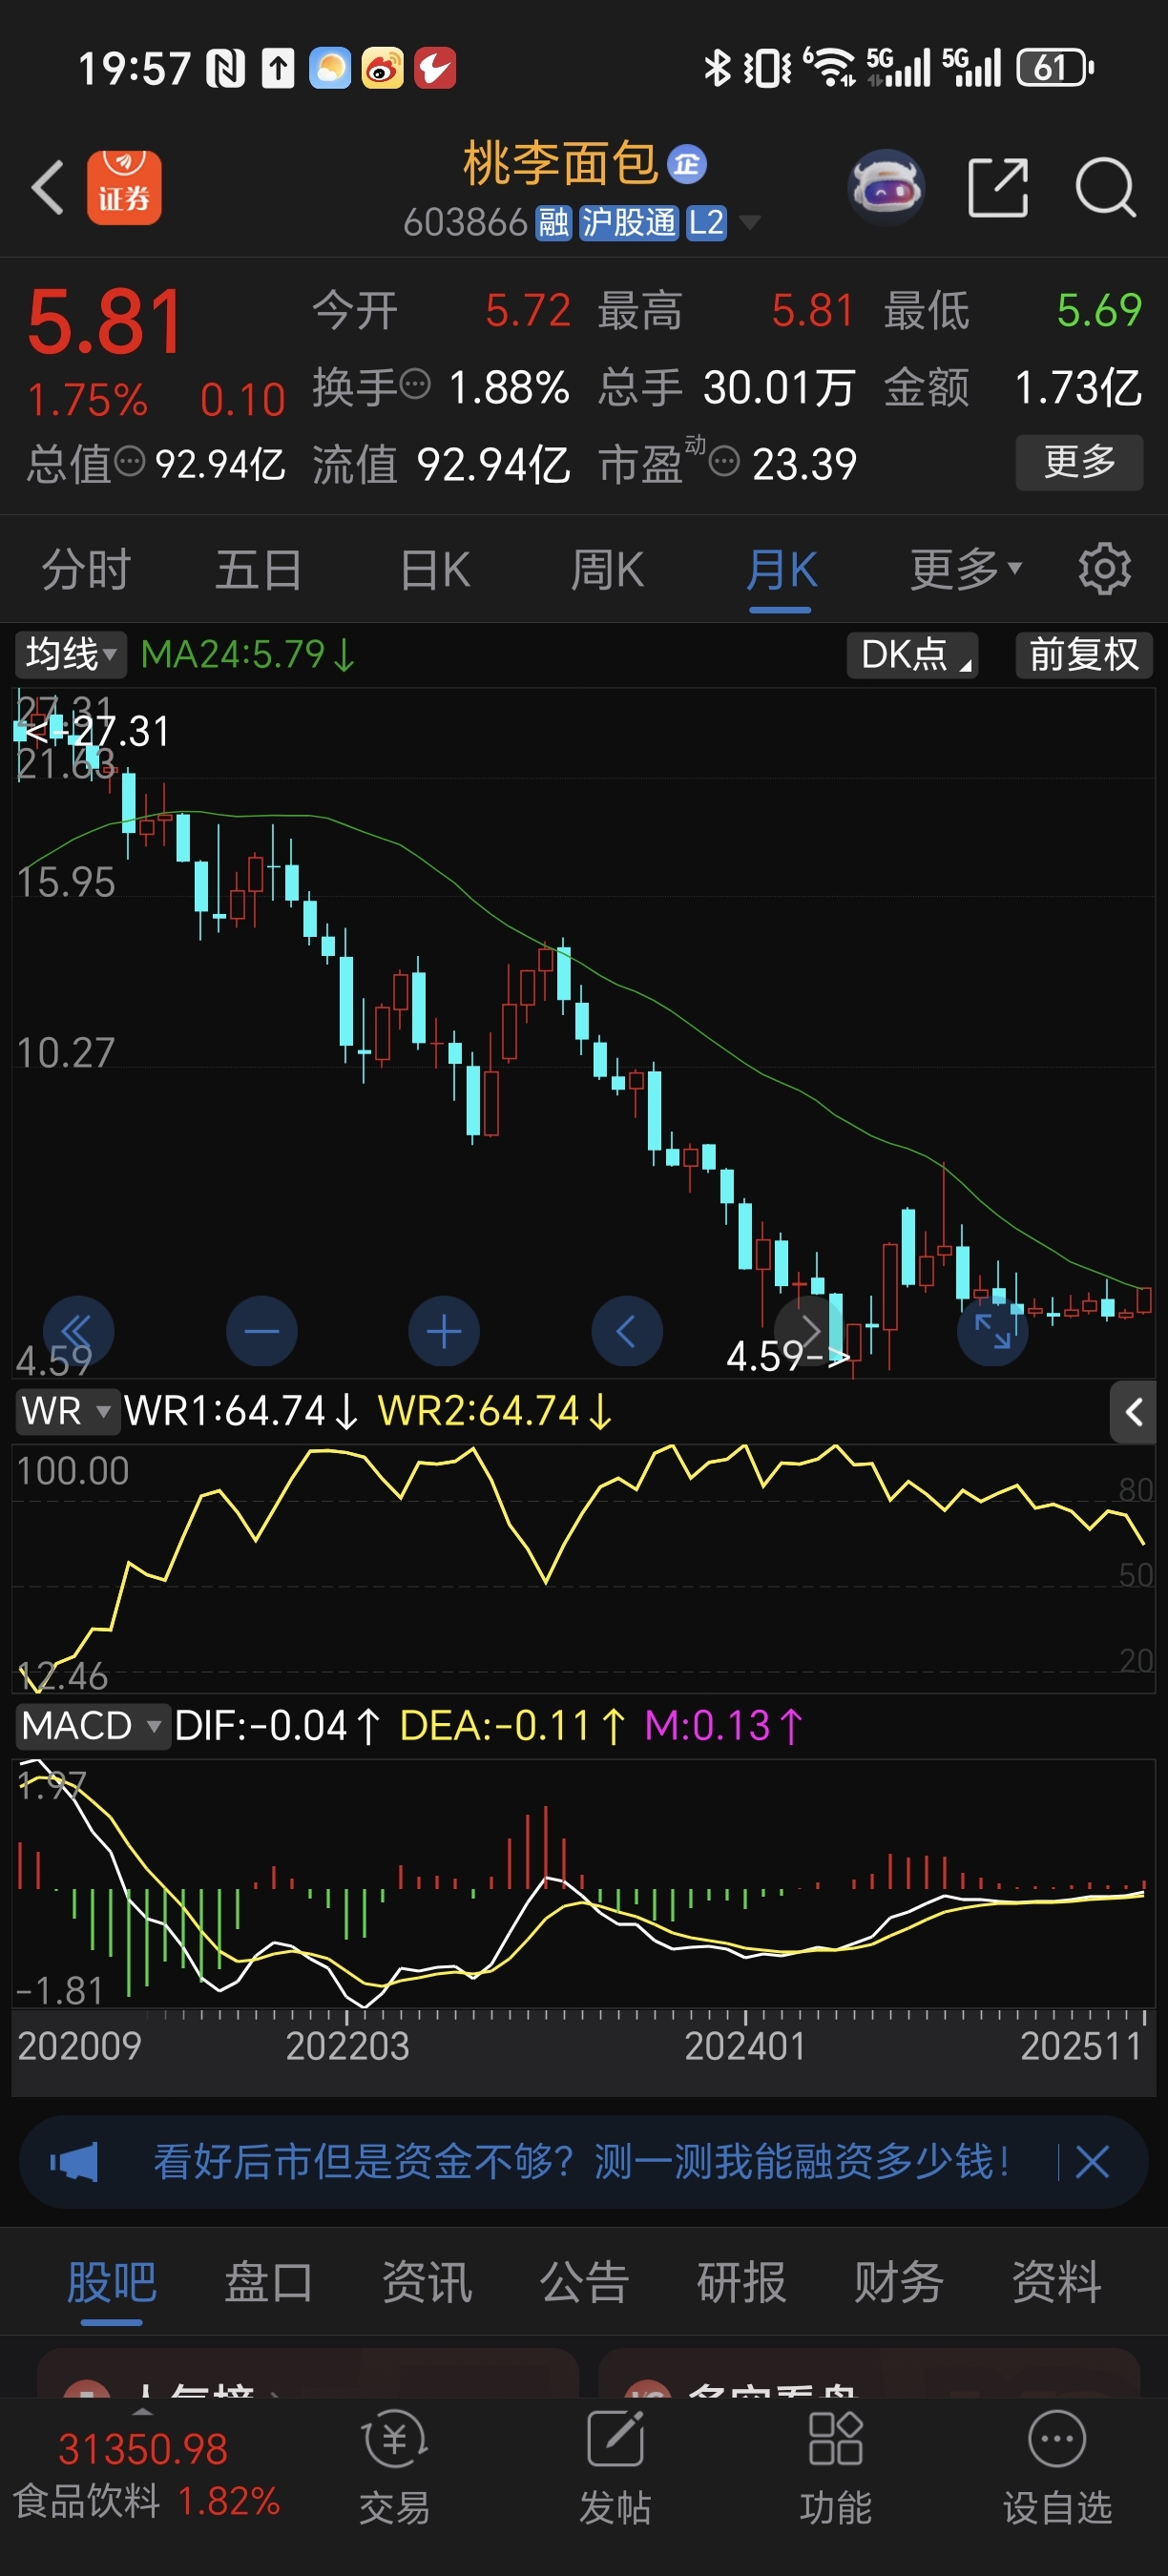Screen dimensions: 1168x2576
Task: Move chart right with round arrow button
Action: click(810, 1331)
